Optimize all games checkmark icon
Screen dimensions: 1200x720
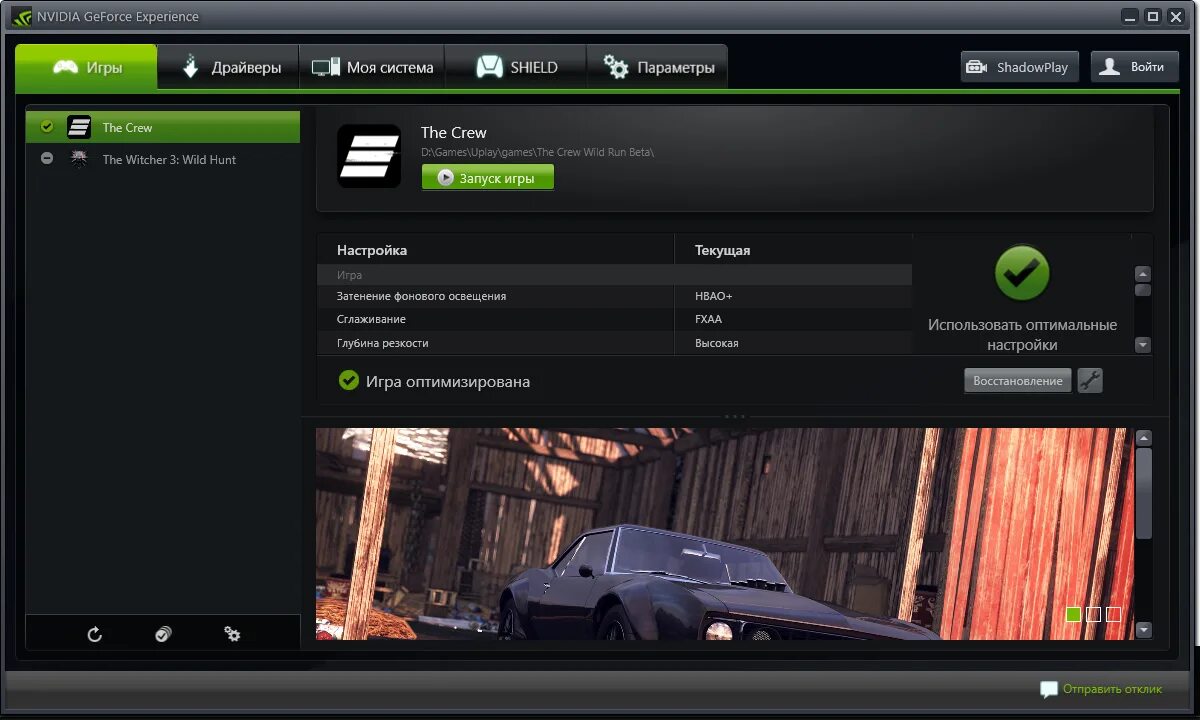pyautogui.click(x=163, y=634)
